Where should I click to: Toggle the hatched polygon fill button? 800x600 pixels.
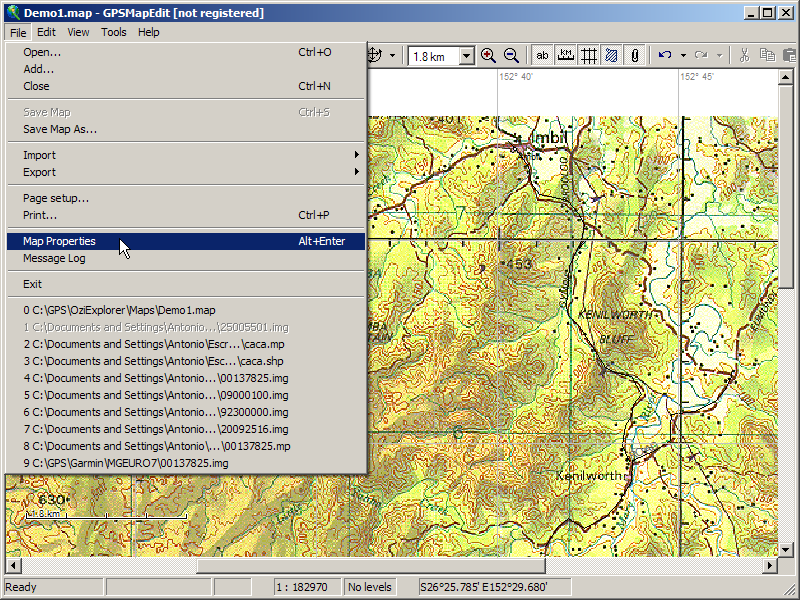(611, 56)
